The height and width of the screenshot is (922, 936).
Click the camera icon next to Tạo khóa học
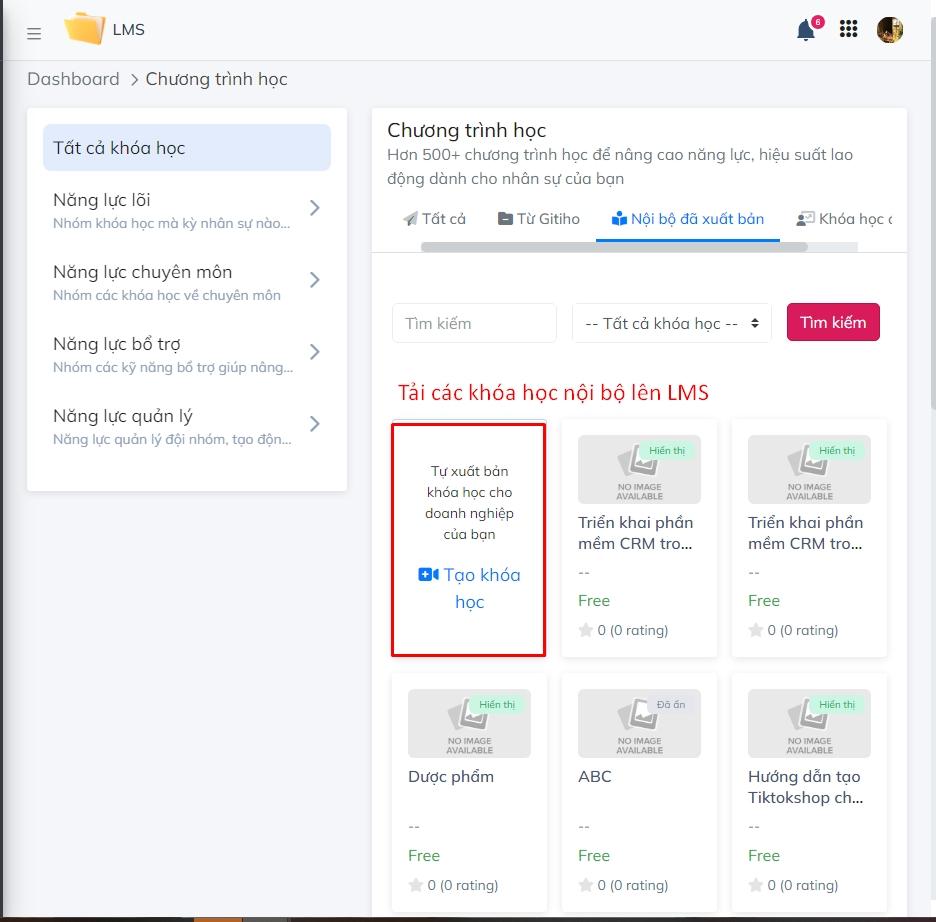point(429,574)
